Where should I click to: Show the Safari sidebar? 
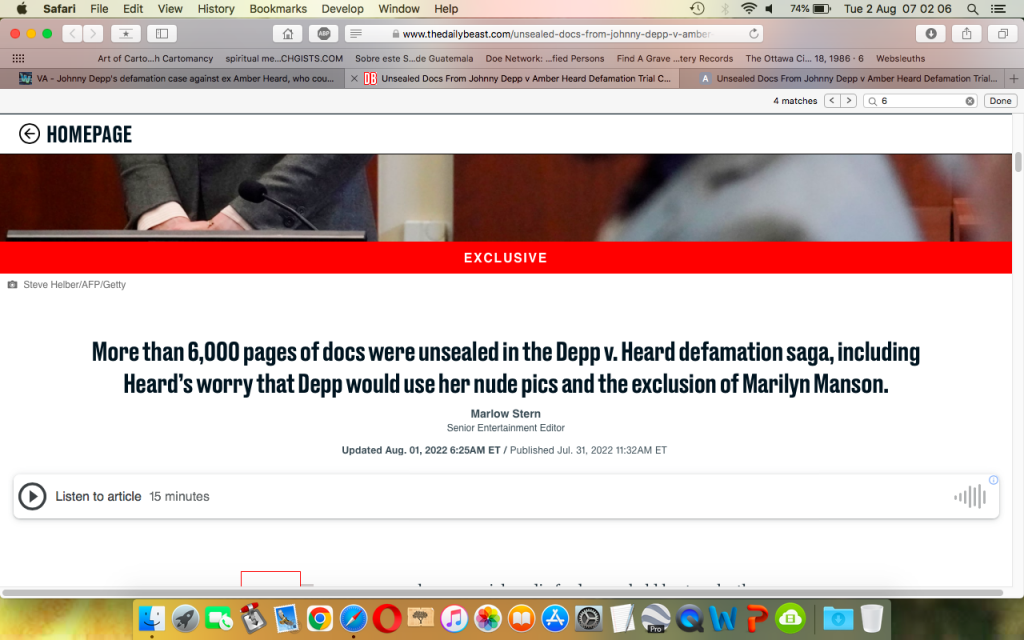162,33
